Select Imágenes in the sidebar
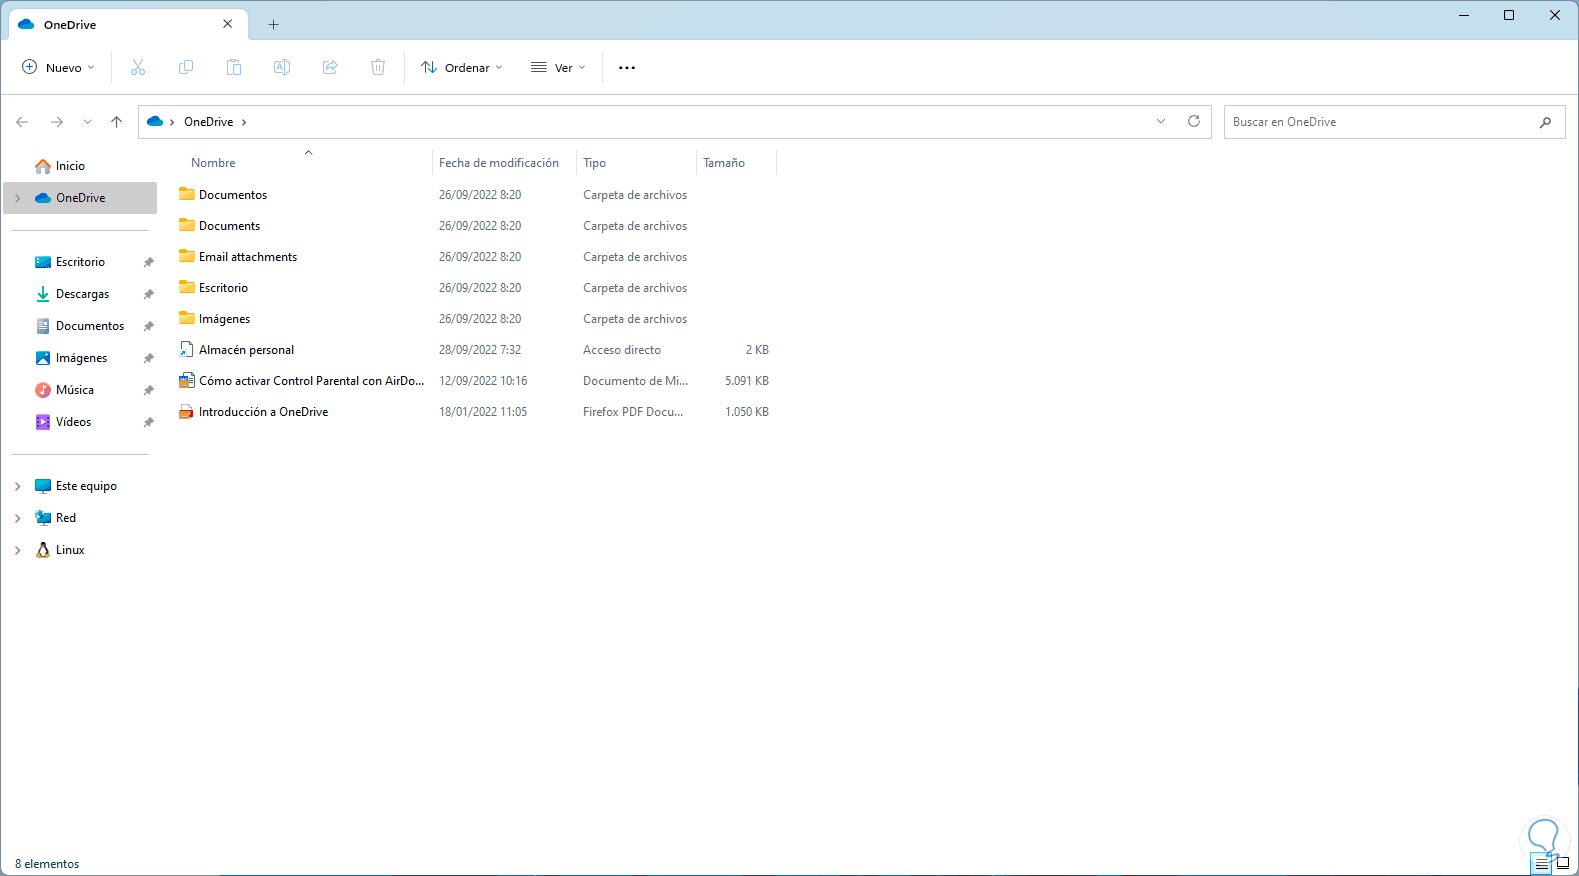 pos(81,358)
